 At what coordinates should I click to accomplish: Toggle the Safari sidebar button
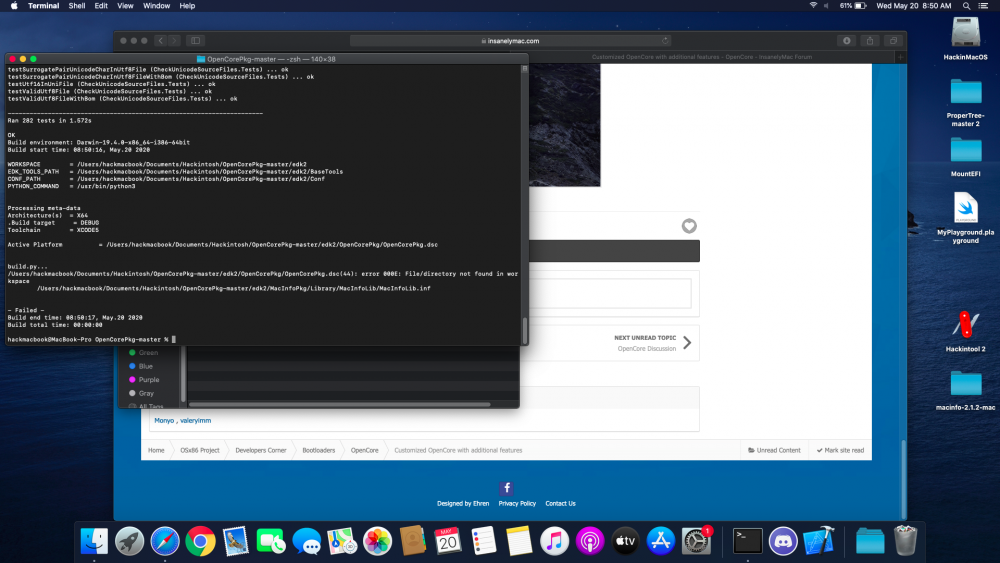pos(196,40)
